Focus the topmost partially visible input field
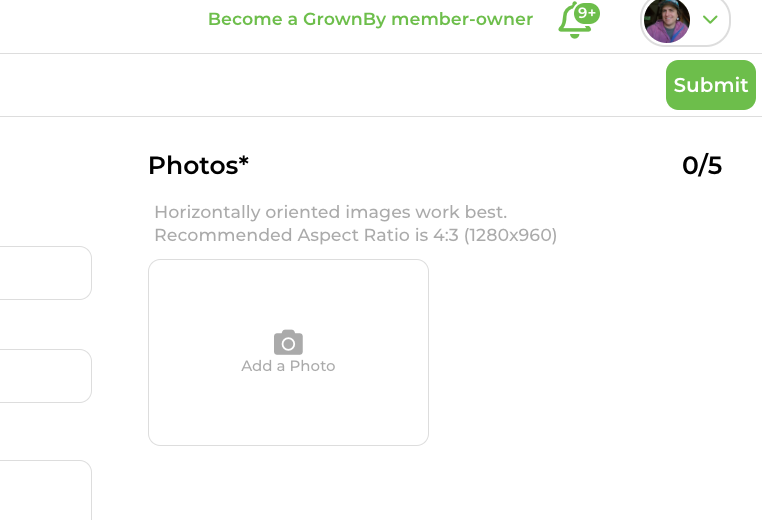Viewport: 762px width, 520px height. pos(46,273)
